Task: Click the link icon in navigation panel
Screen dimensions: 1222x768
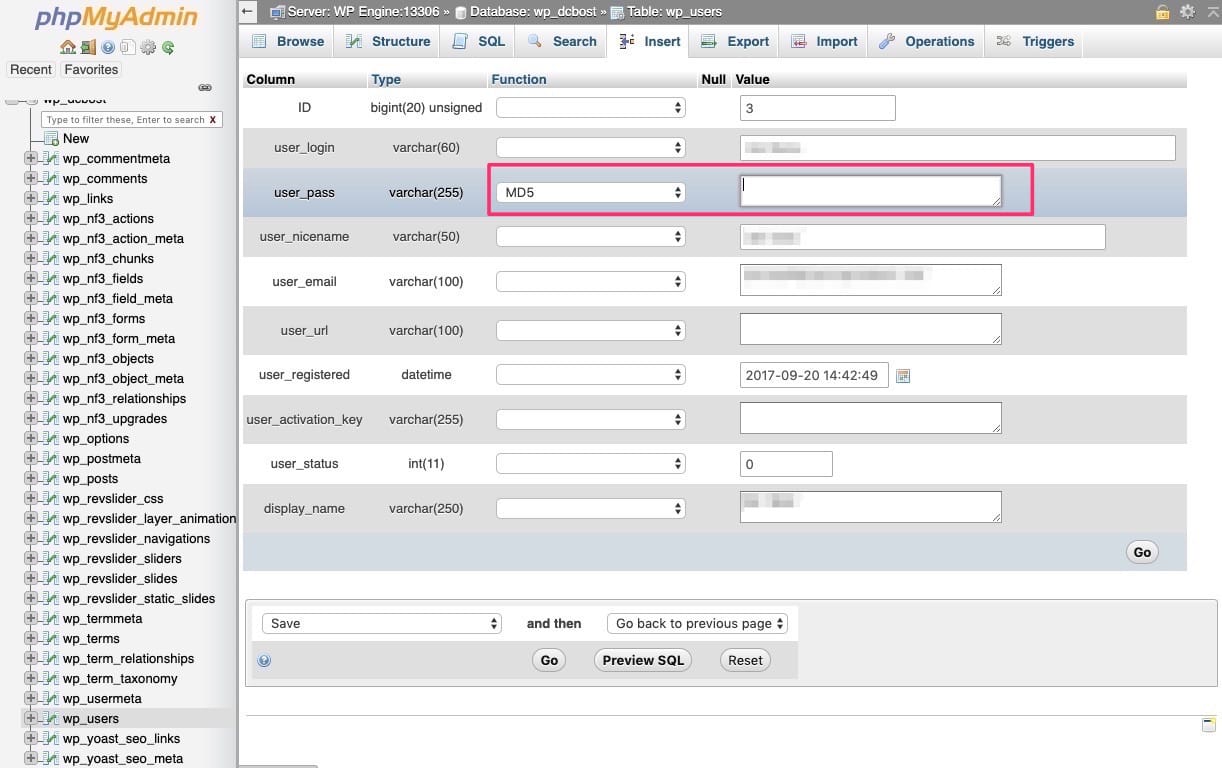Action: coord(205,88)
